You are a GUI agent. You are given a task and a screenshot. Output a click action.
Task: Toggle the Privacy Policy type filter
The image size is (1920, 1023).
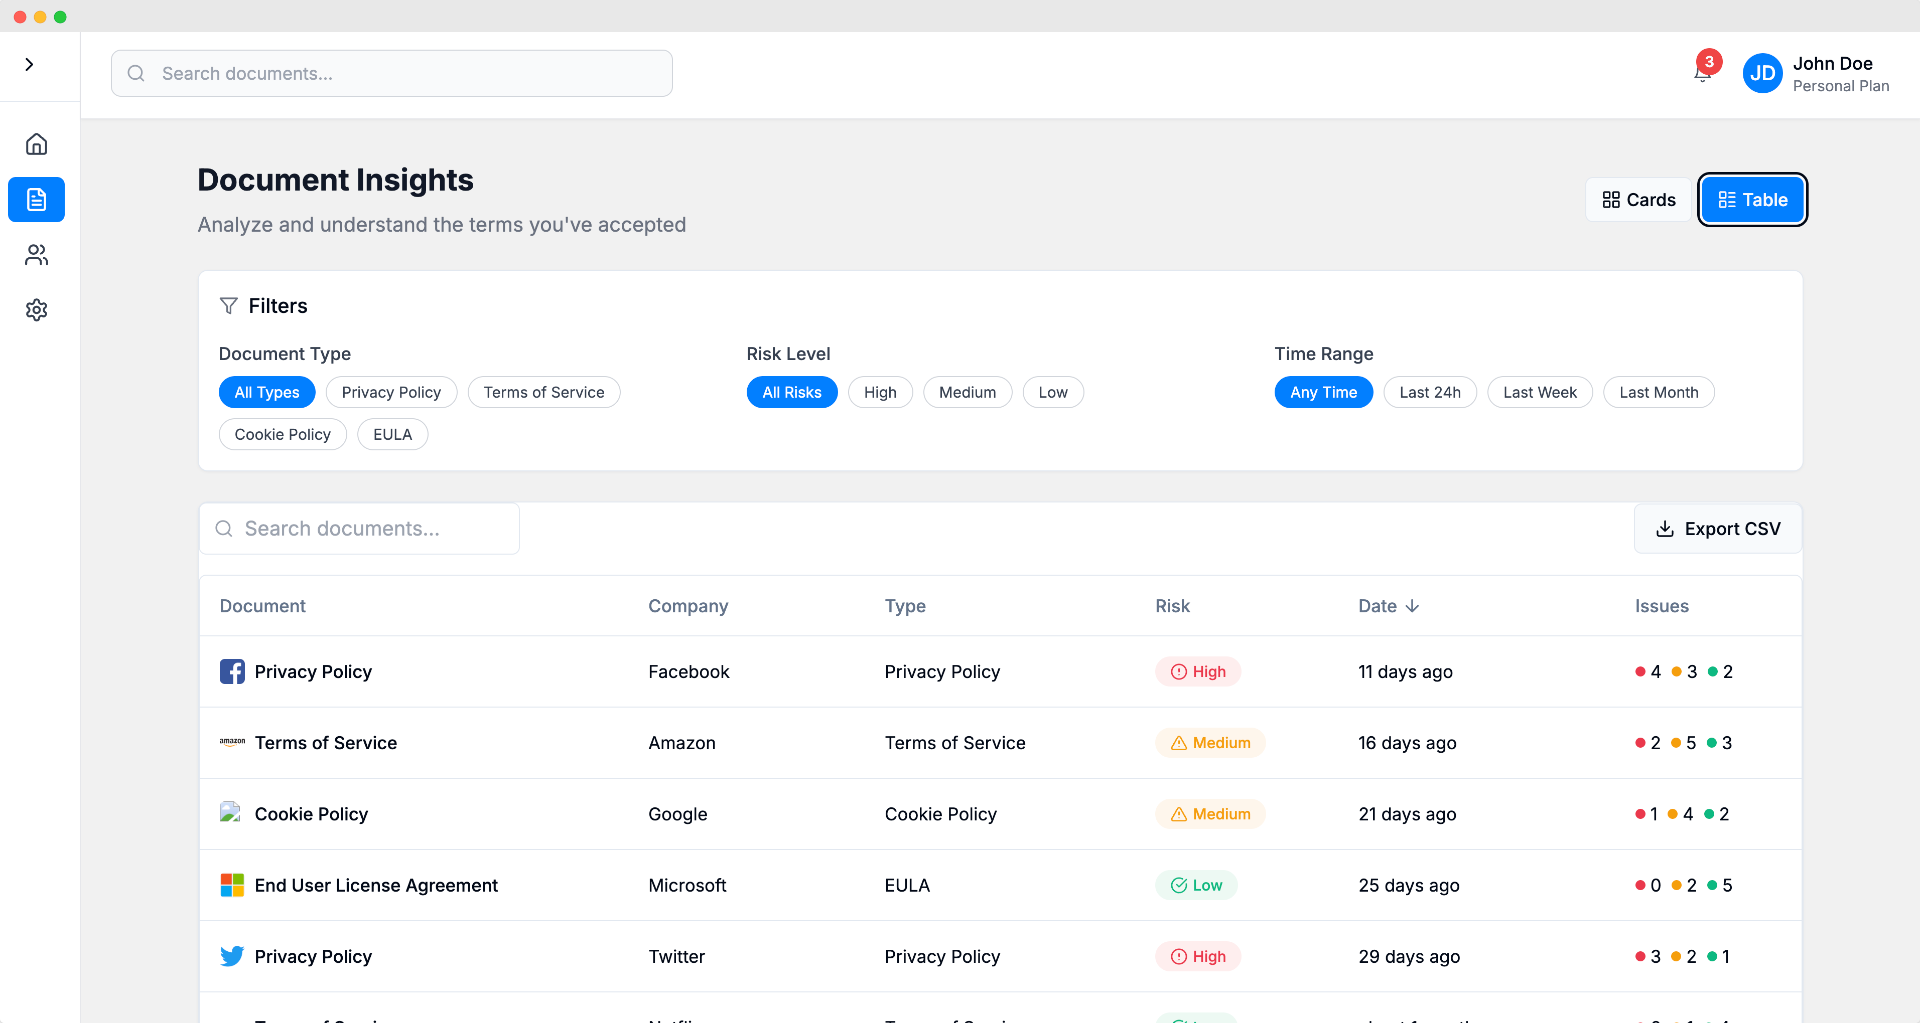coord(391,393)
